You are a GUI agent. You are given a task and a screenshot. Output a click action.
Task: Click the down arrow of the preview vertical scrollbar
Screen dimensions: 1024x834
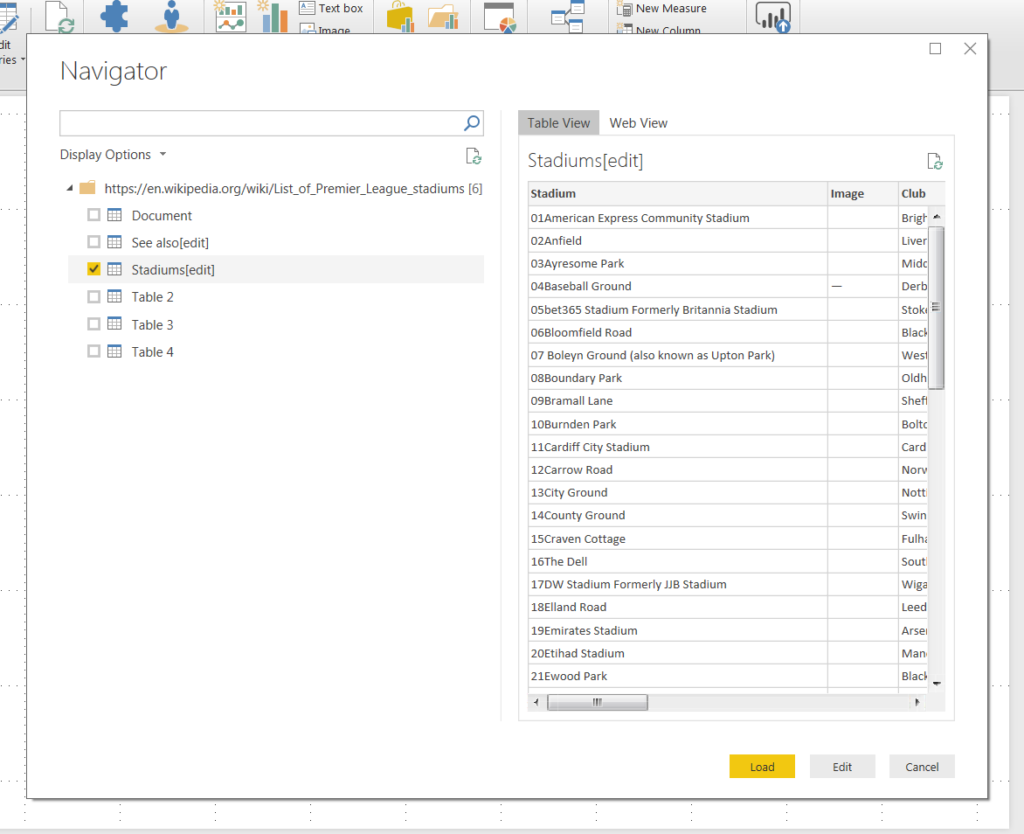(936, 683)
